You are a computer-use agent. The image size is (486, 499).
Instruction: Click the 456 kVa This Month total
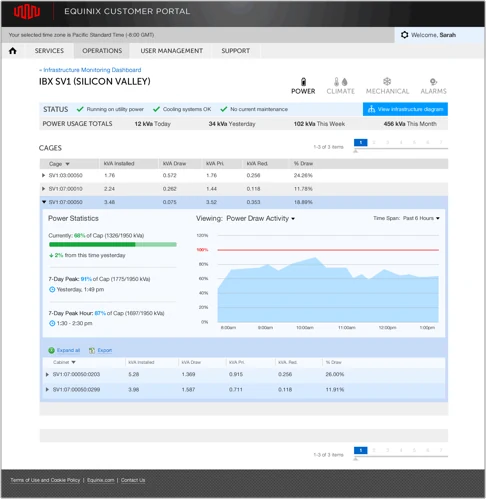pos(410,124)
